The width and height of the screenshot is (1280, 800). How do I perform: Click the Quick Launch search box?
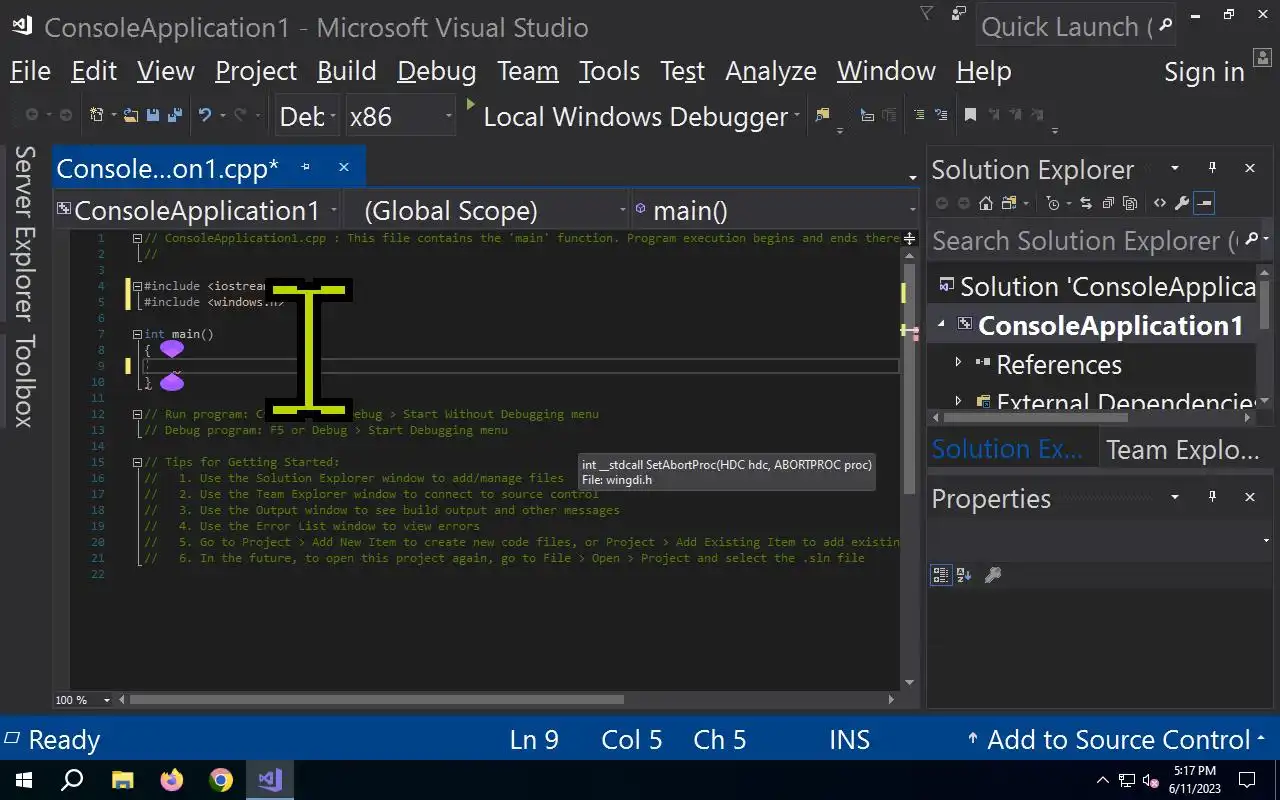[1076, 27]
